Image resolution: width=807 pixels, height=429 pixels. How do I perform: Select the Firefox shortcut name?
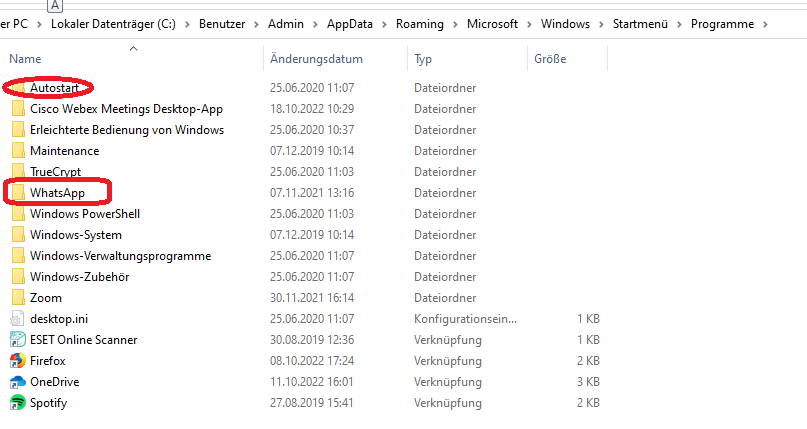47,361
